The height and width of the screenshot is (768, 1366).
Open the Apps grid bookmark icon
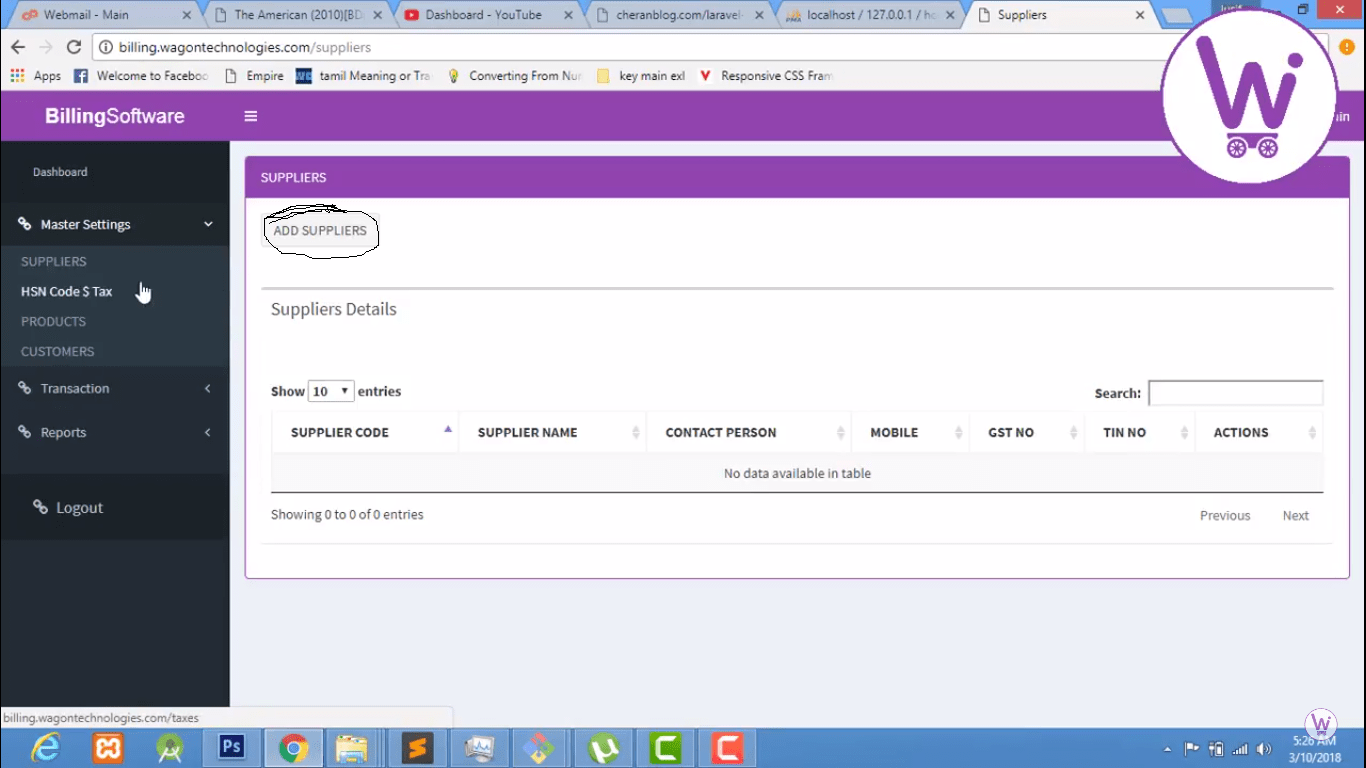(x=17, y=76)
